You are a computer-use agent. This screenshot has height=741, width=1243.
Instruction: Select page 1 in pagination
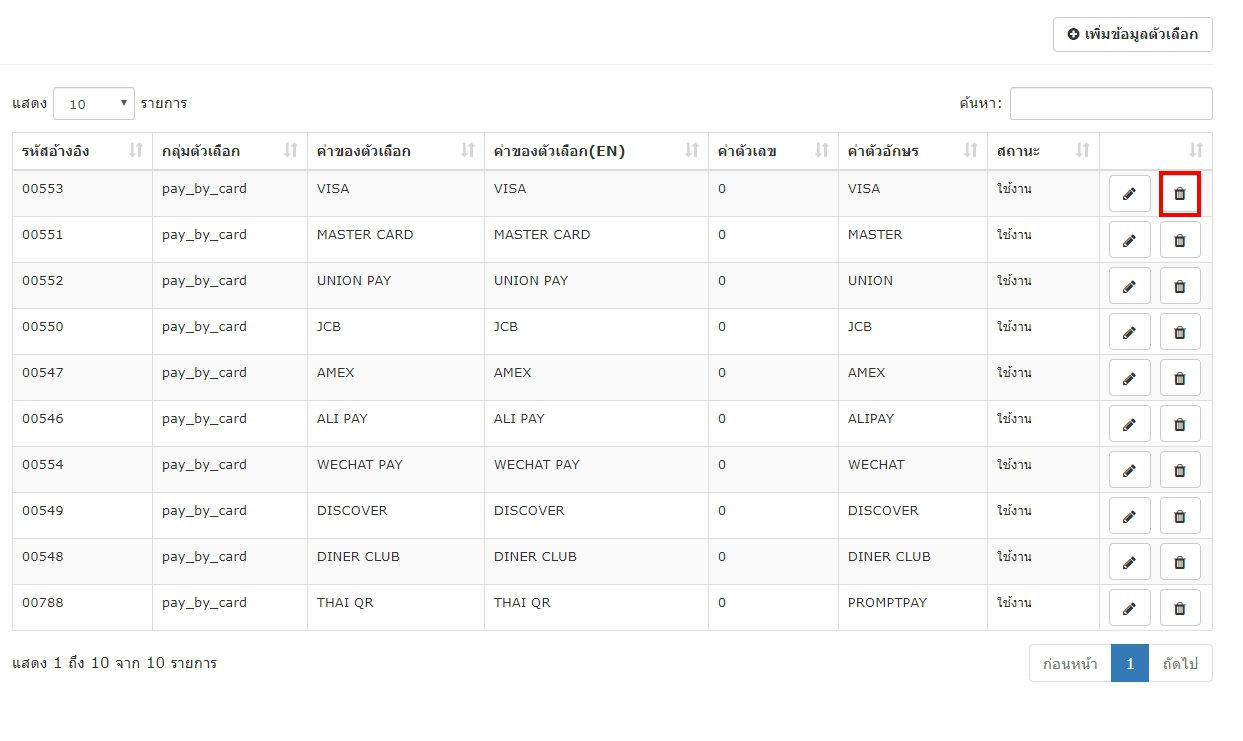click(1130, 663)
